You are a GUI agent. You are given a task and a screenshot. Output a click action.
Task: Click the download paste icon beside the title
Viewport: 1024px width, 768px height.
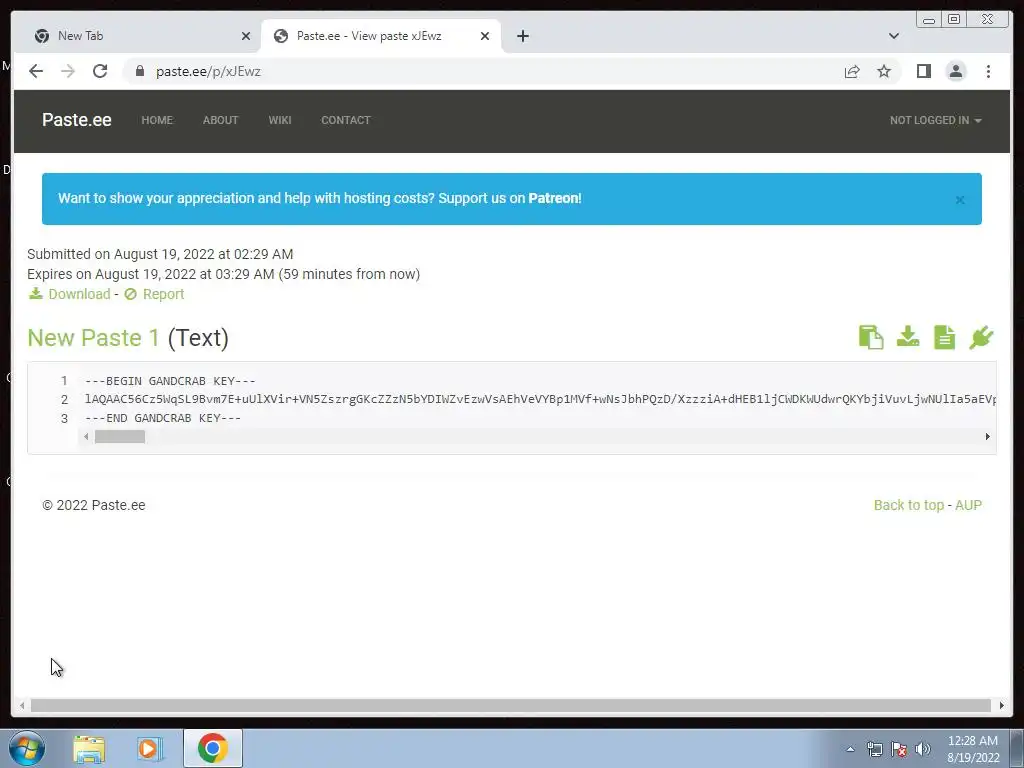[908, 337]
